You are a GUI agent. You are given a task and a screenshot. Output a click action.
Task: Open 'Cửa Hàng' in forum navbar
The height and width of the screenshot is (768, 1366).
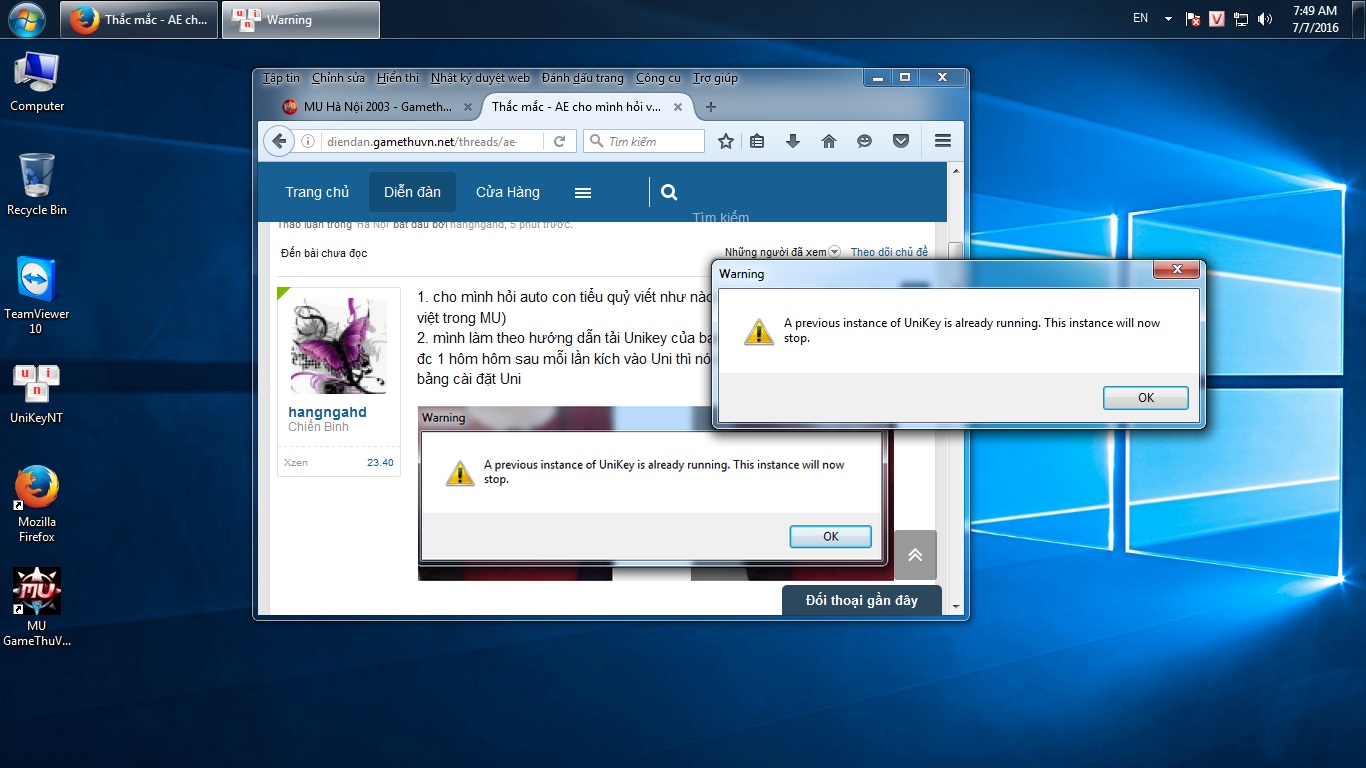pos(508,192)
